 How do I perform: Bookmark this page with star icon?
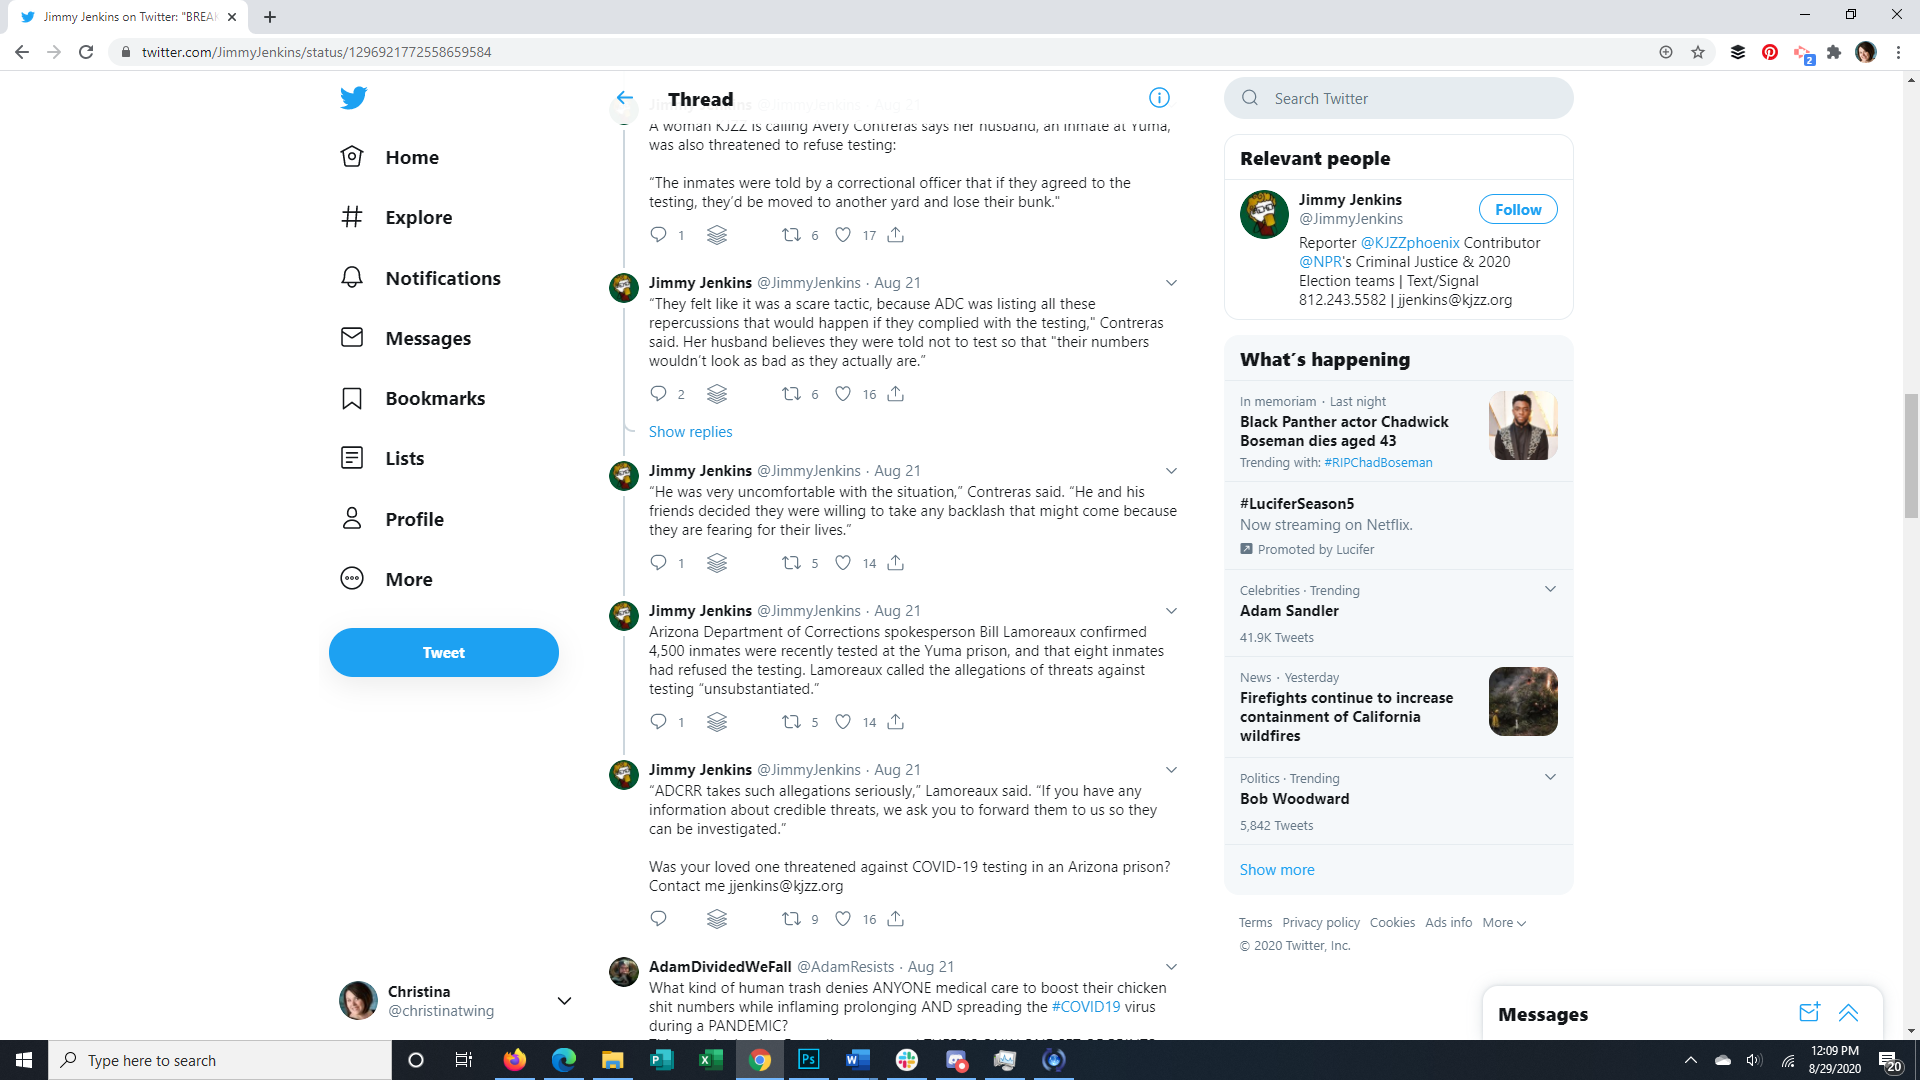(1698, 52)
